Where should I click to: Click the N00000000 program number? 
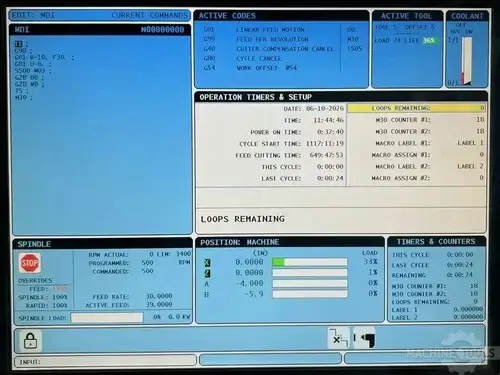pyautogui.click(x=162, y=30)
